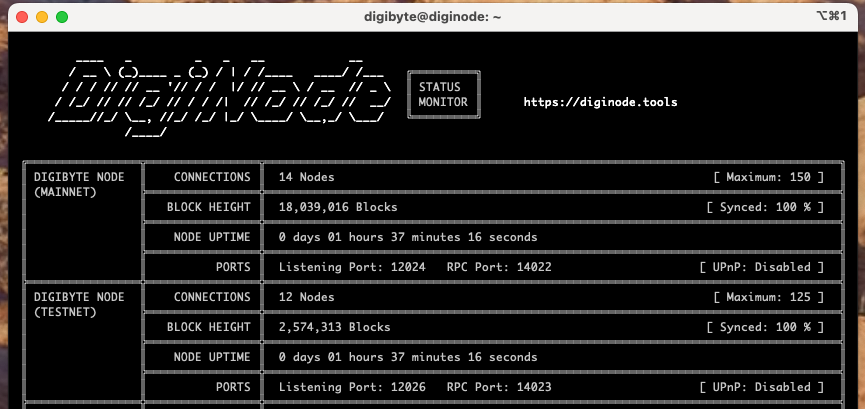Open the https://diginode.tools link
Image resolution: width=865 pixels, height=409 pixels.
[600, 102]
